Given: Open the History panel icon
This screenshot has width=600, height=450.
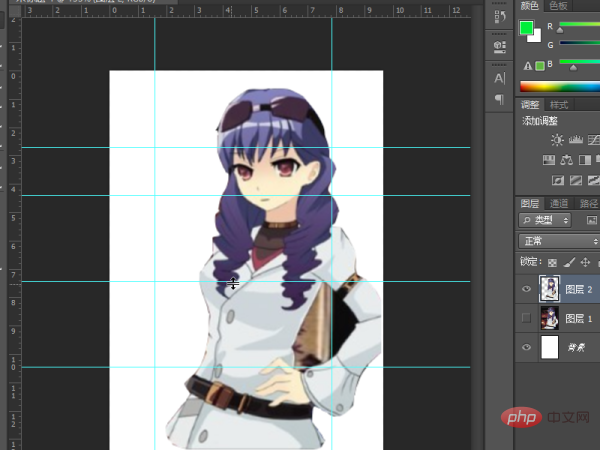Looking at the screenshot, I should 499,16.
